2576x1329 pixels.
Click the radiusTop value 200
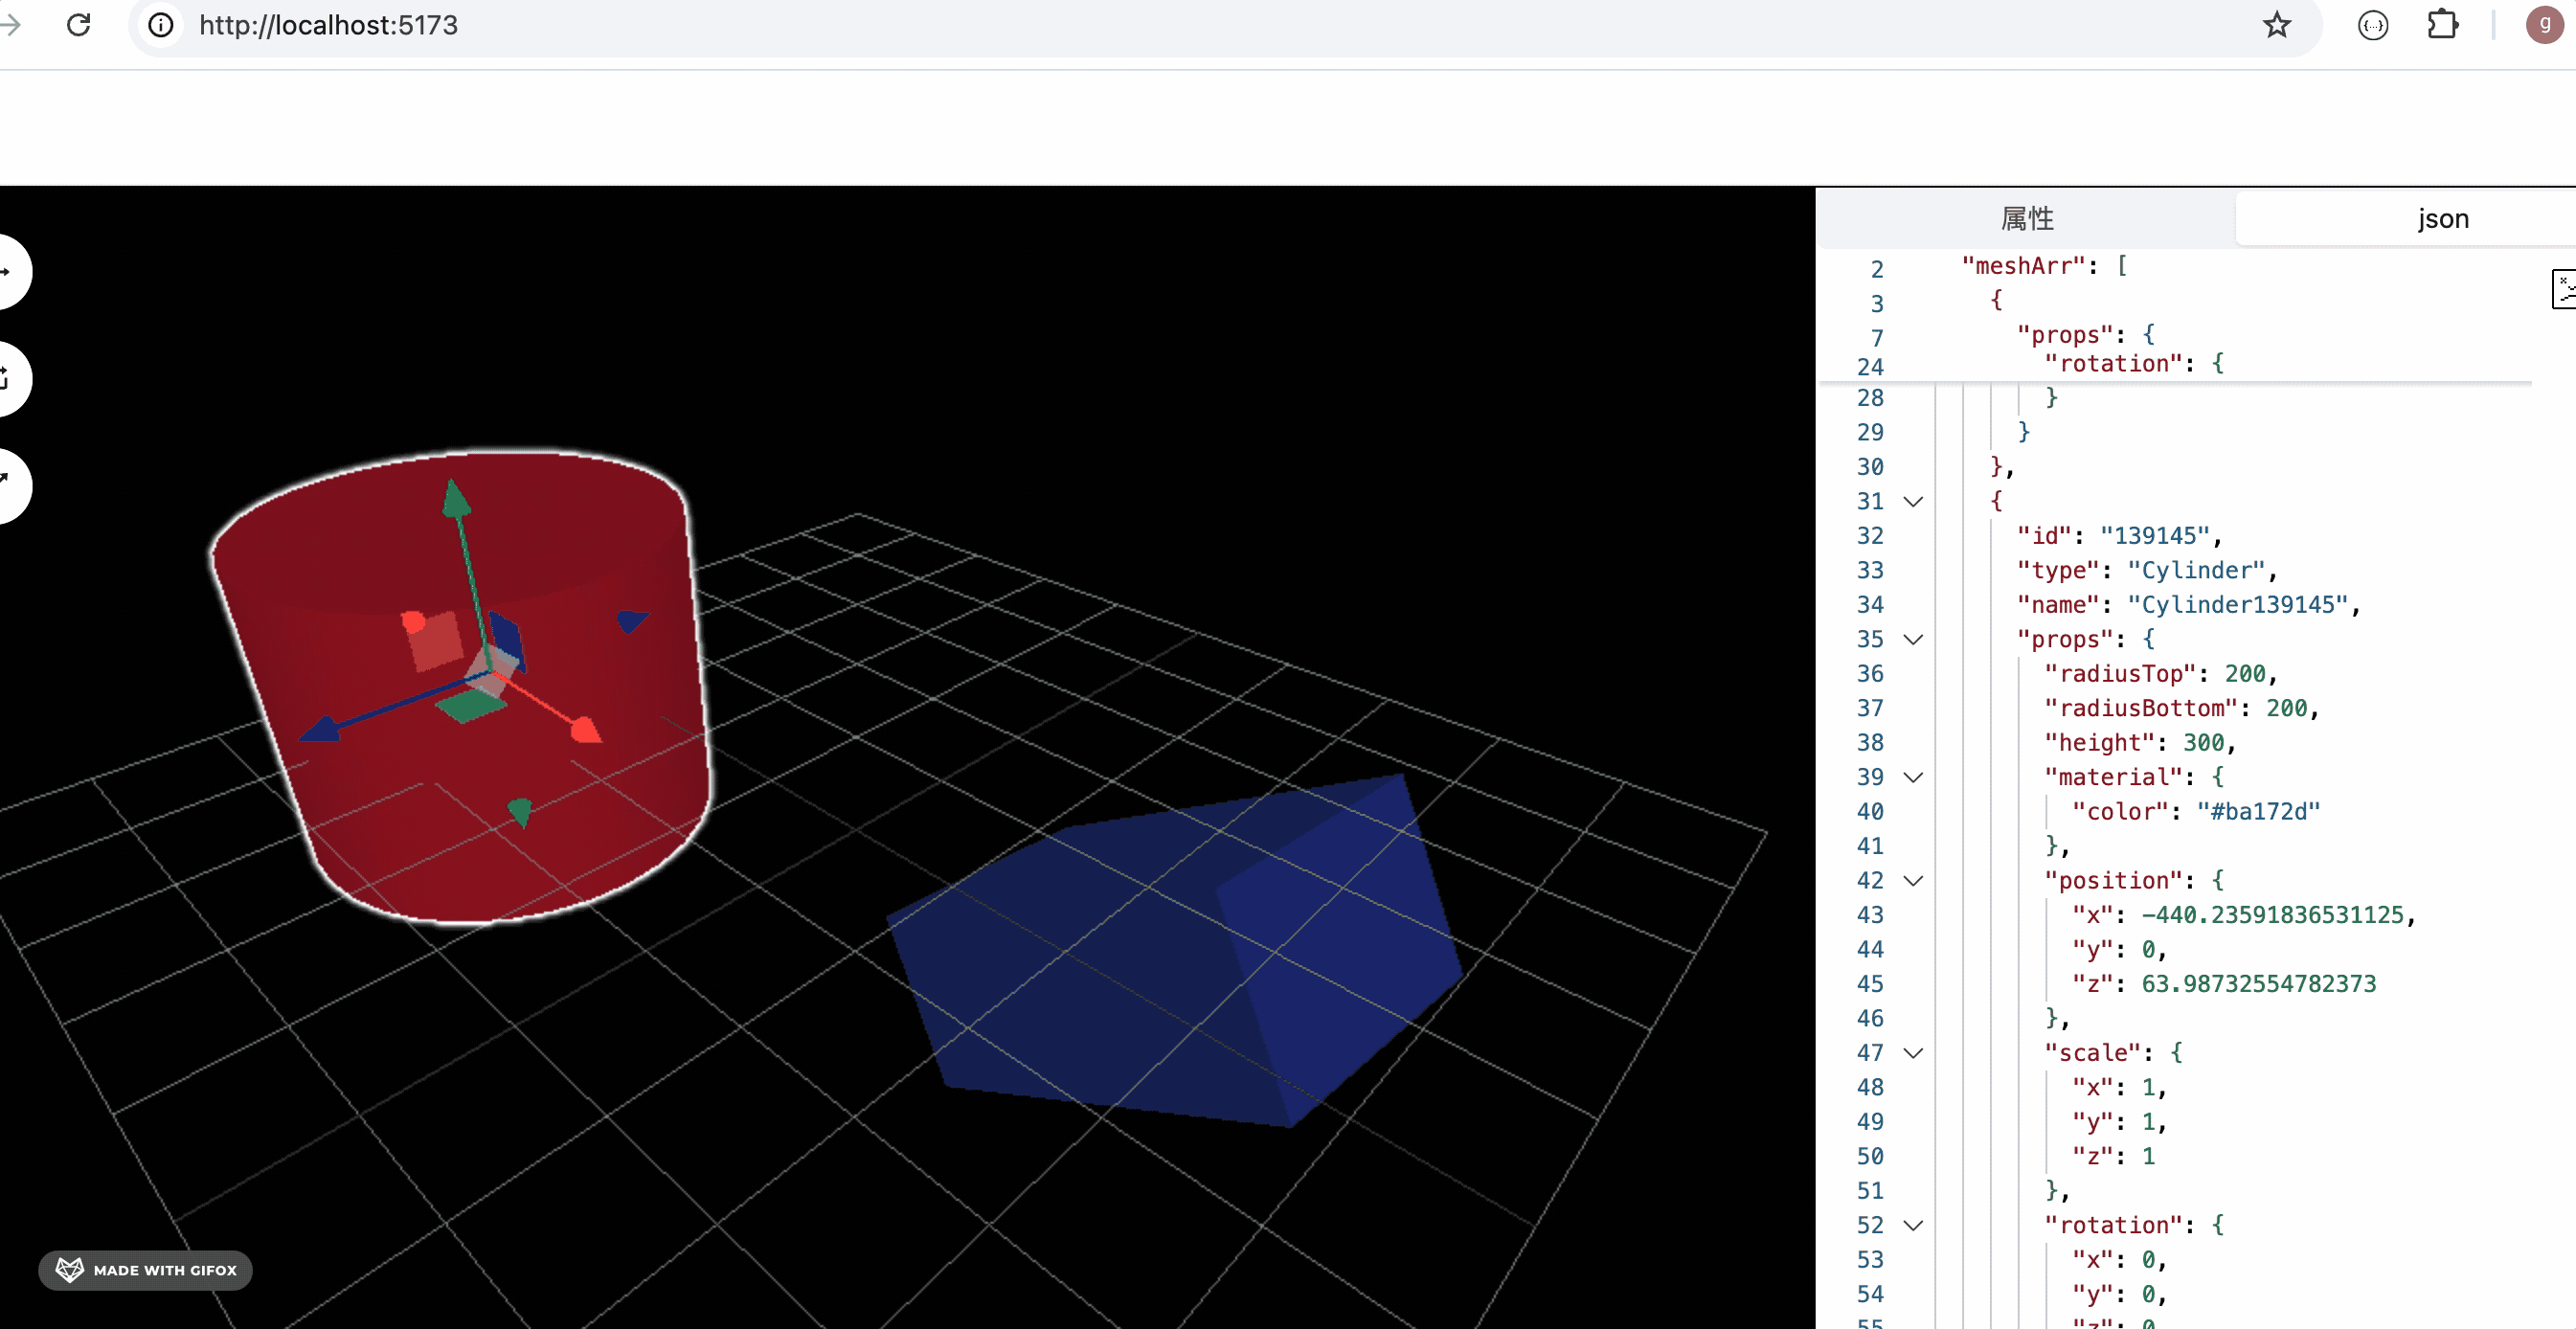click(2244, 673)
